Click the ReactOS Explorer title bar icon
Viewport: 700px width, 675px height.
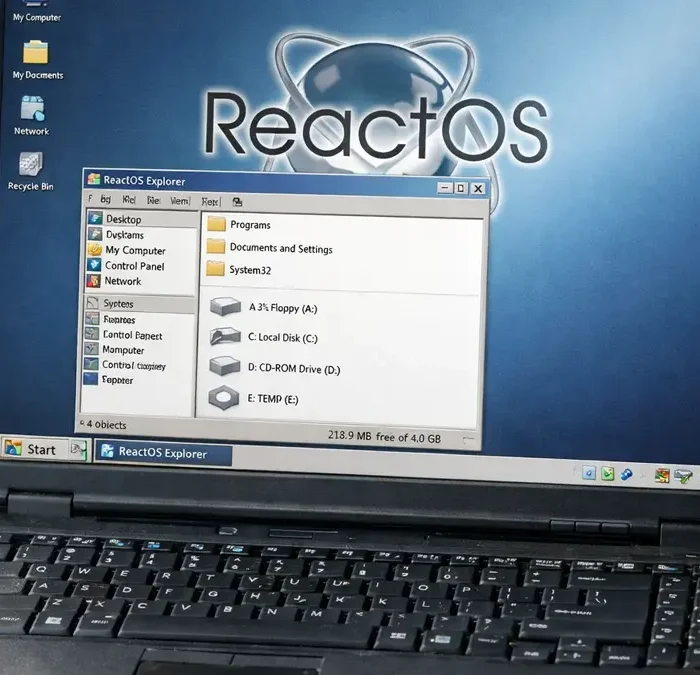pyautogui.click(x=94, y=179)
